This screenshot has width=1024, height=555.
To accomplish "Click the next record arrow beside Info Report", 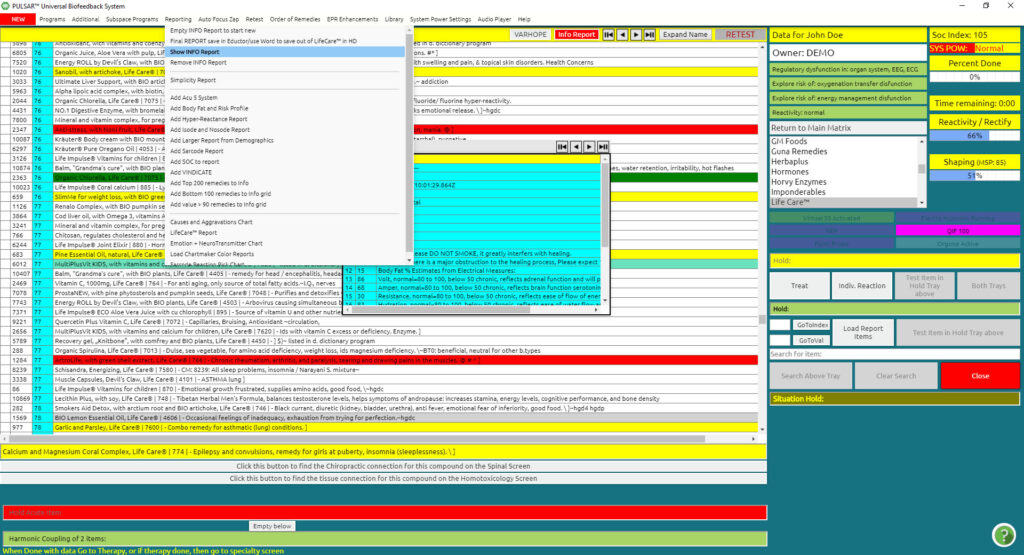I will 637,35.
